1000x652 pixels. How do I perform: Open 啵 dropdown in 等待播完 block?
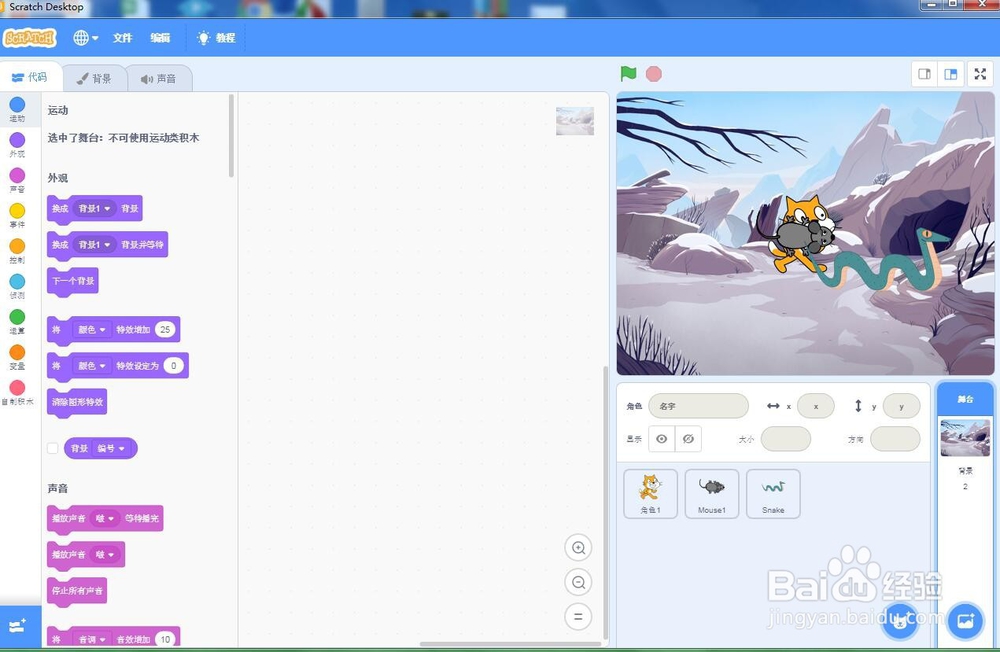(x=105, y=519)
